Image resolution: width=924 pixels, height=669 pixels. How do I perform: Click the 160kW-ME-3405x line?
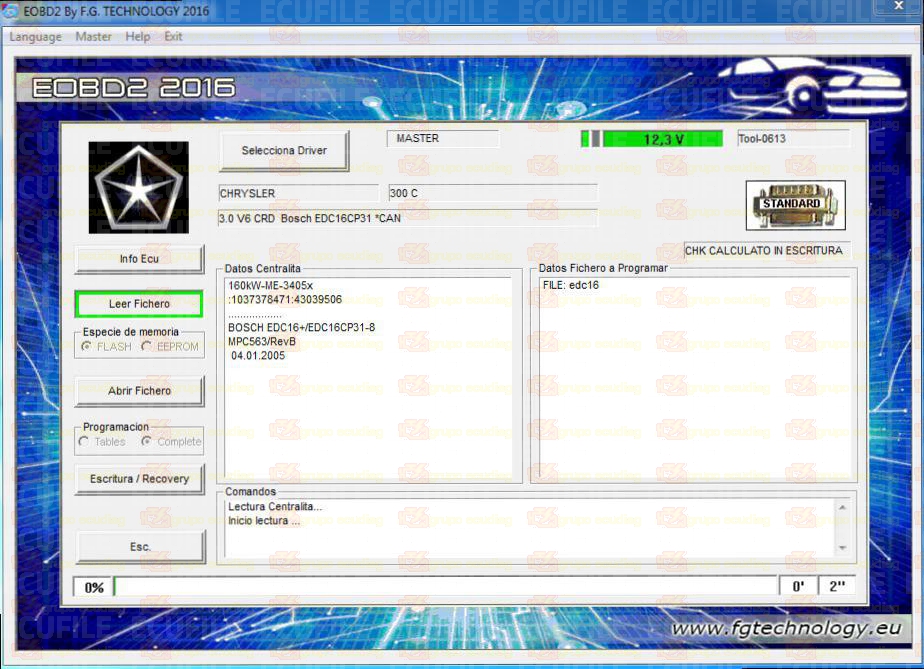(x=270, y=285)
